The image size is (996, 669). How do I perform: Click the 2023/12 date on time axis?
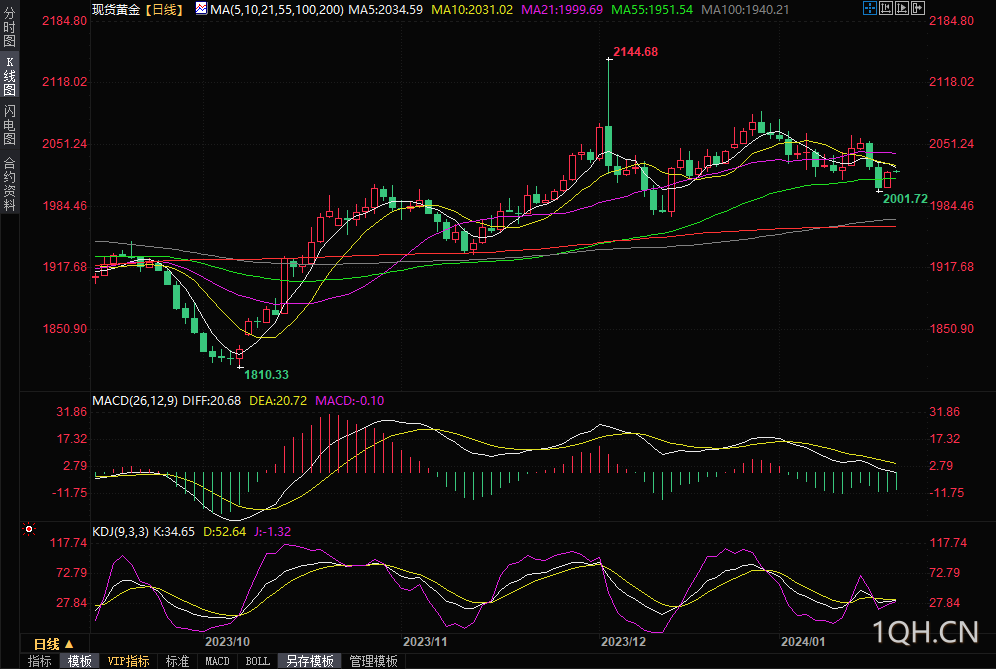627,641
